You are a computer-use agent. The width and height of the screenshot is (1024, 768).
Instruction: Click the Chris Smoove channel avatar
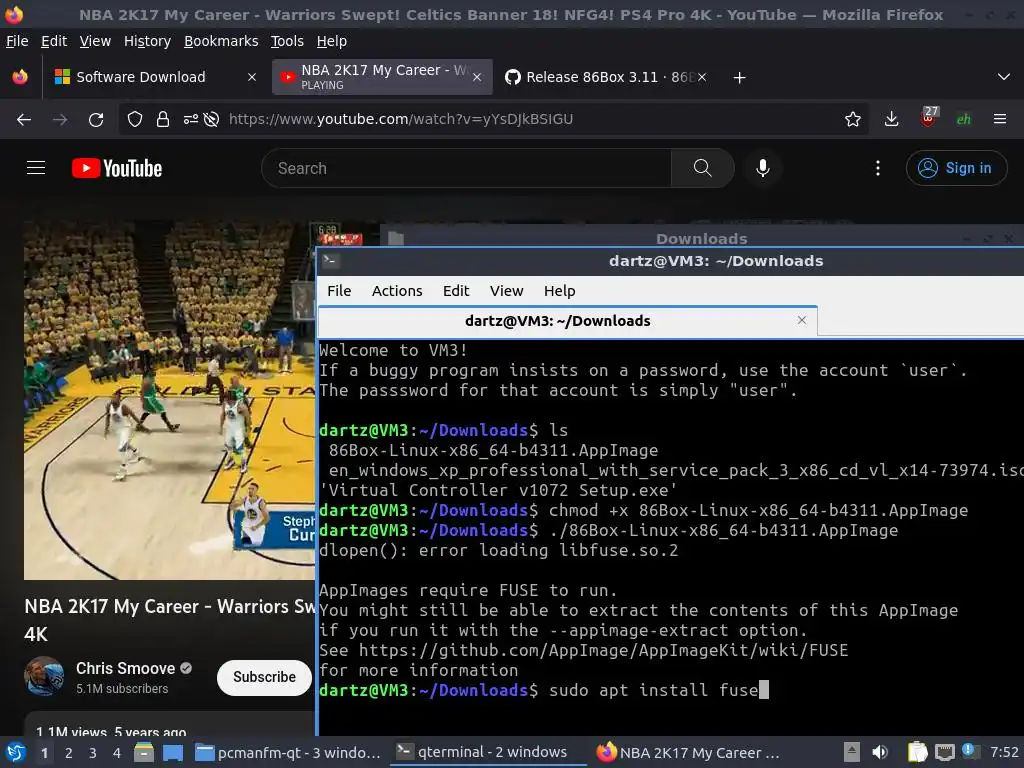click(x=44, y=676)
